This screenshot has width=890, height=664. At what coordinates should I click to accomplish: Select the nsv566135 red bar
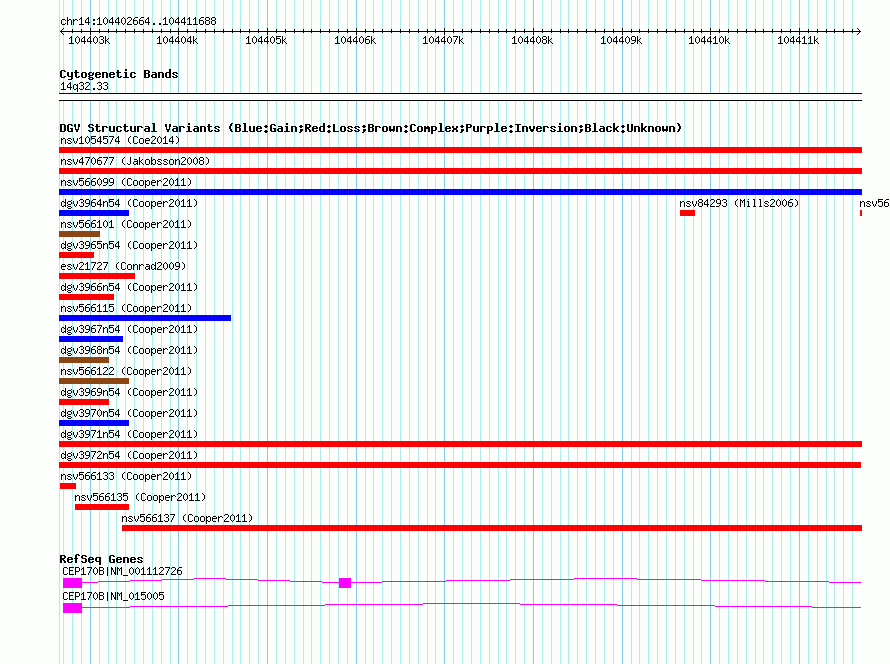102,507
